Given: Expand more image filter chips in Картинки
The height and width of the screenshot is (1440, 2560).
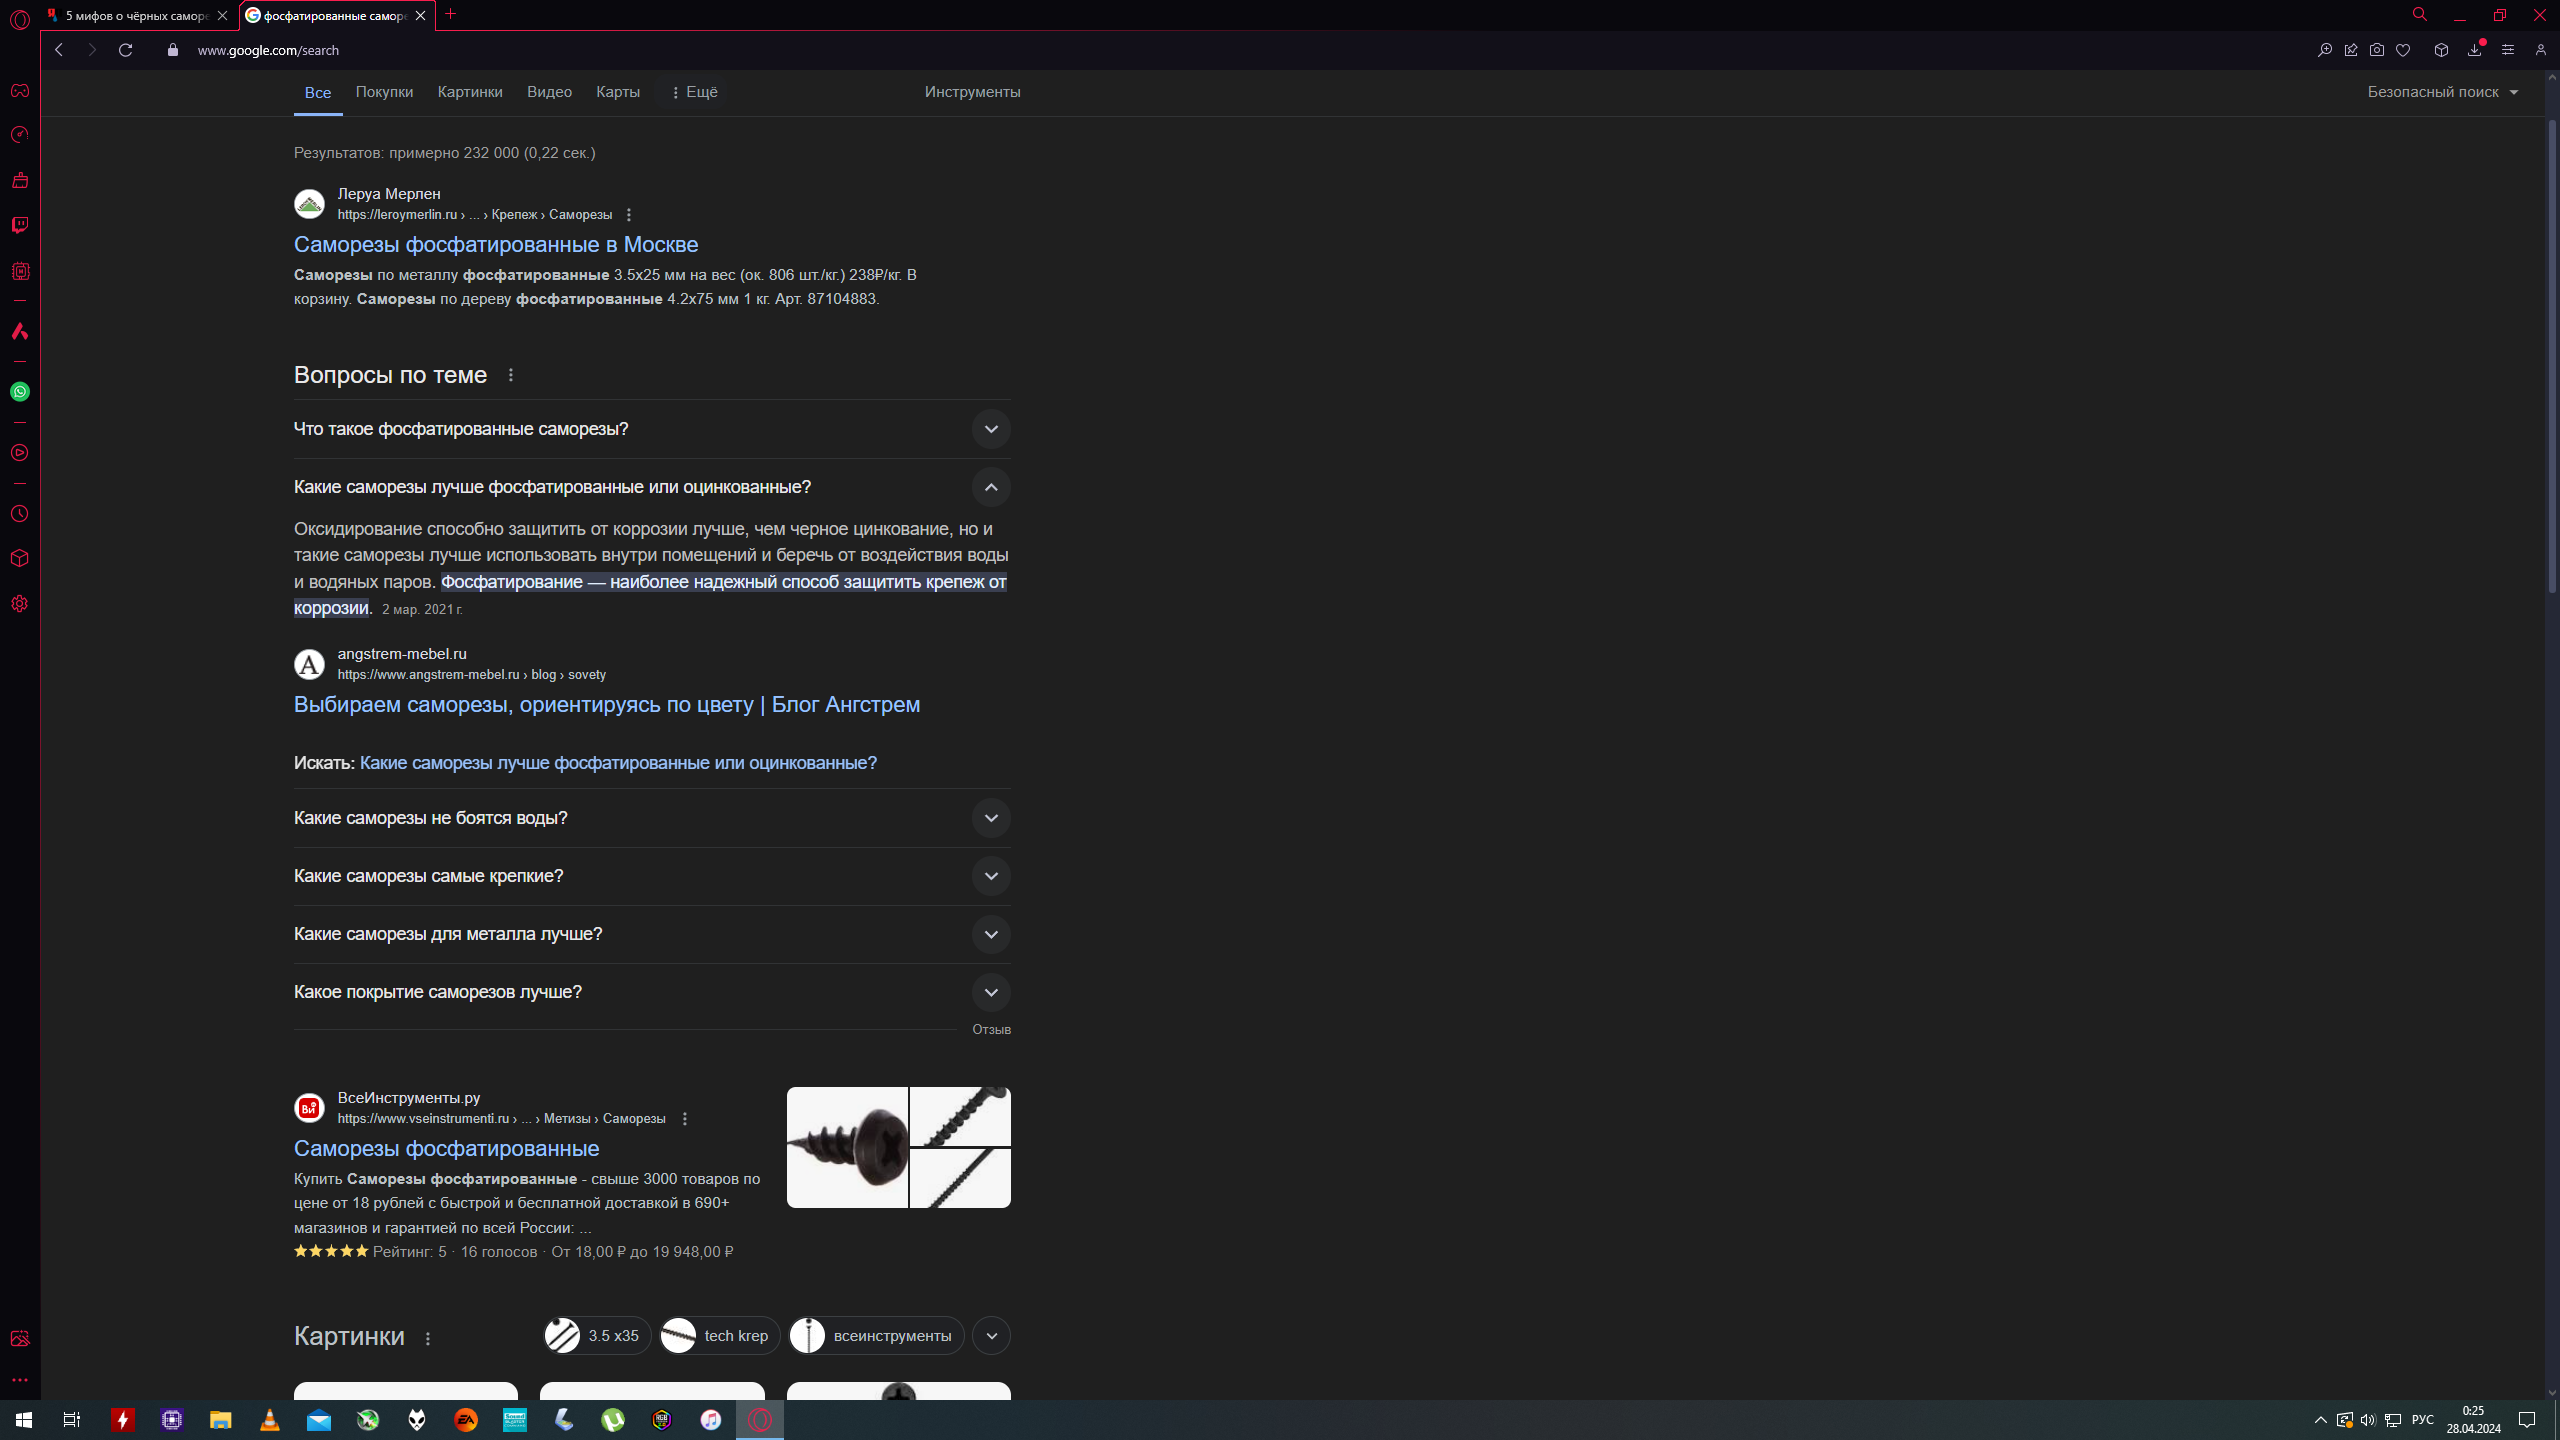Looking at the screenshot, I should pyautogui.click(x=991, y=1336).
